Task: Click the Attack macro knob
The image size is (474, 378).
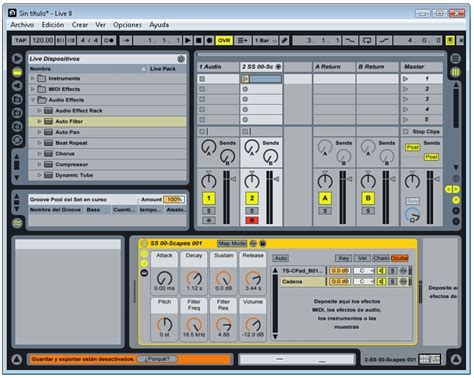Action: (x=164, y=278)
